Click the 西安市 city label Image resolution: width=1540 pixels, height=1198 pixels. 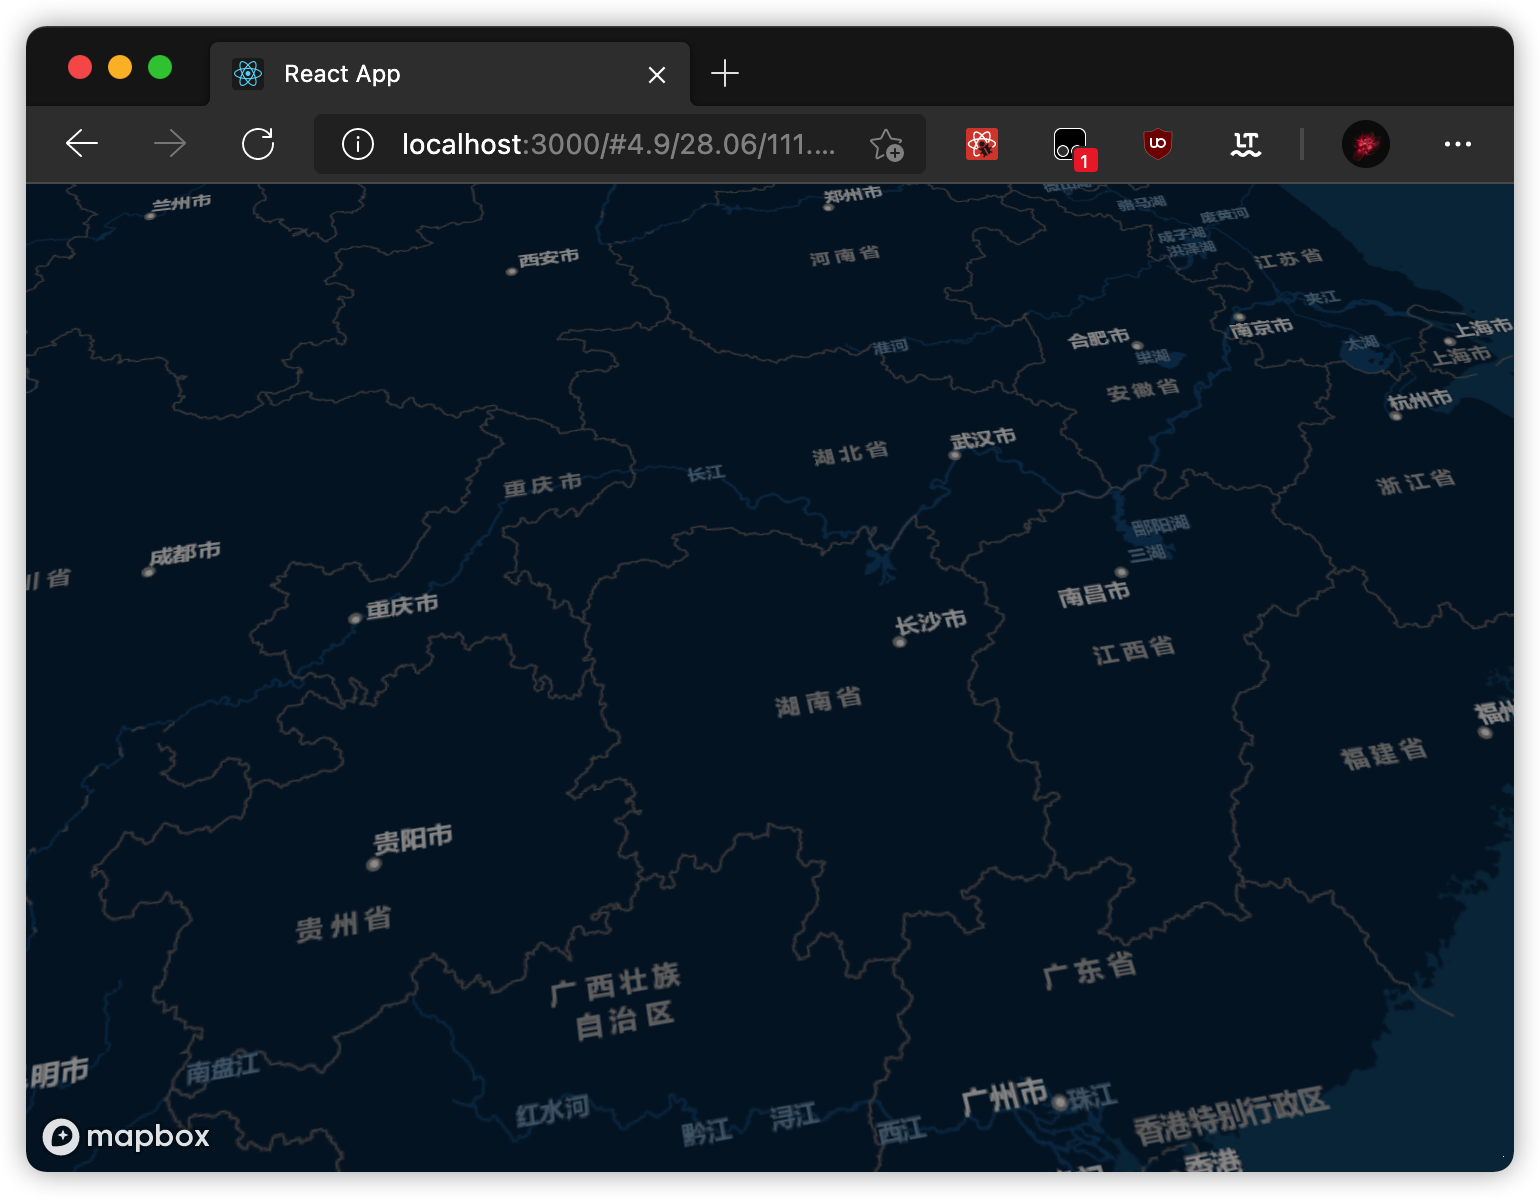click(548, 257)
